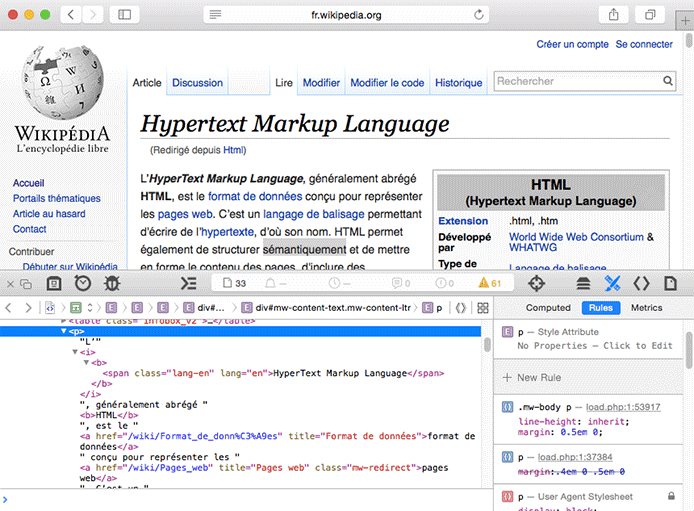Open the main resource dropdown with up-down arrows
694x511 pixels.
pos(89,307)
